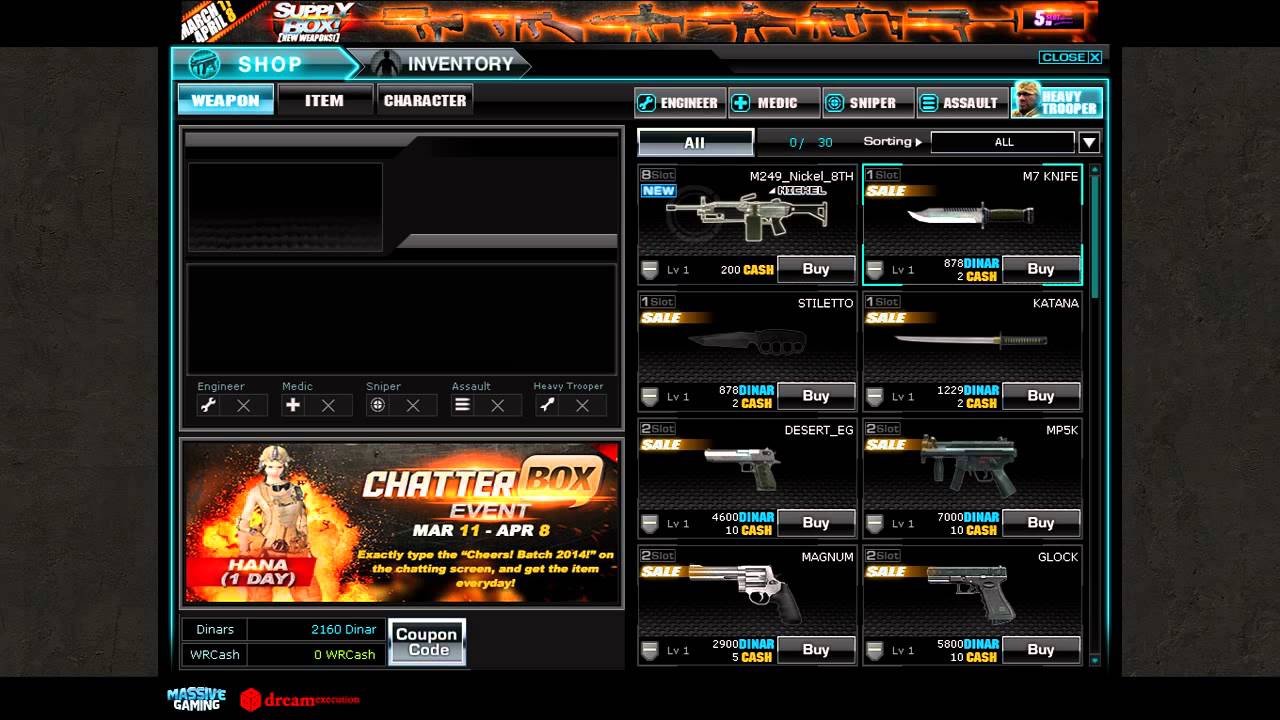Select the Item category tab
Image resolution: width=1280 pixels, height=720 pixels.
coord(324,100)
